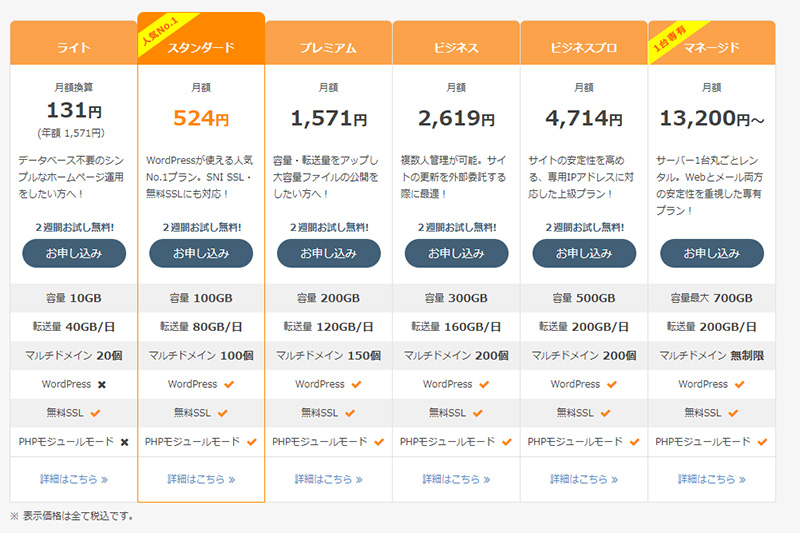Screen dimensions: 800x533
Task: Click 無料SSL check mark in ビジネス column
Action: click(478, 413)
